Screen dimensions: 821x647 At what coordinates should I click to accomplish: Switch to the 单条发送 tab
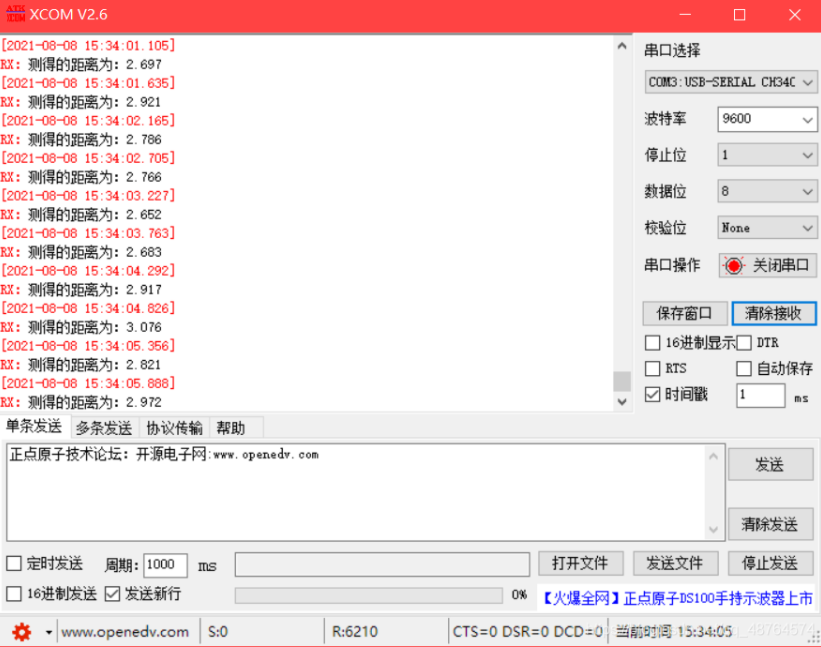(x=34, y=426)
